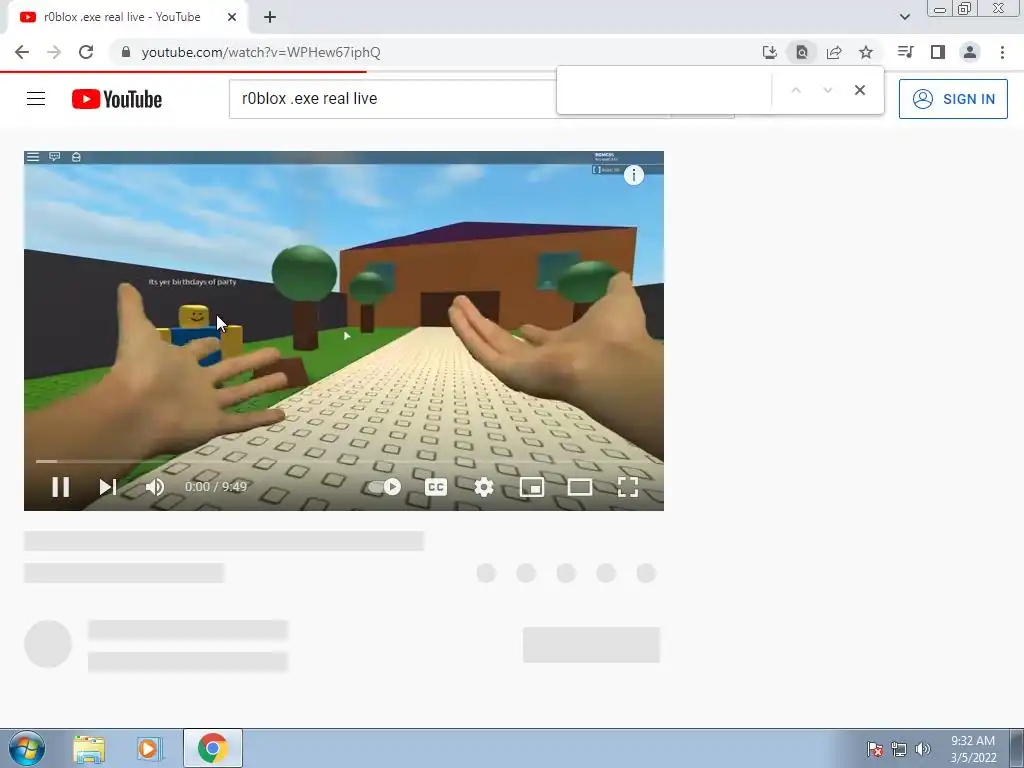The height and width of the screenshot is (768, 1024).
Task: Go forward in browser history
Action: [x=54, y=52]
